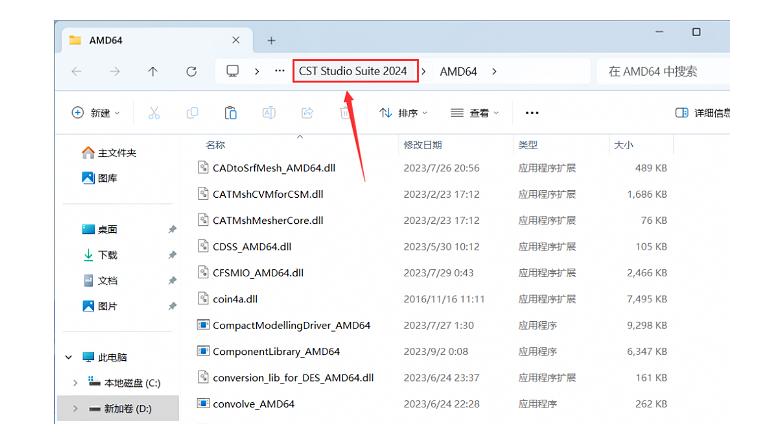Open new tab with plus button
The width and height of the screenshot is (783, 445).
(x=271, y=40)
